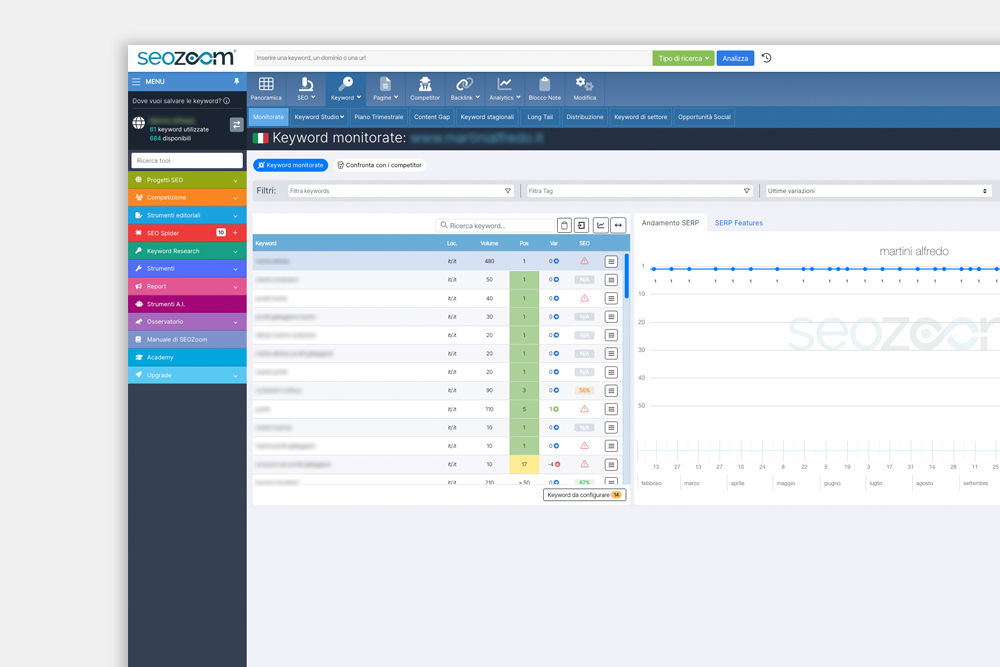Click the green variation indicator showing 1
1000x667 pixels.
pos(555,409)
